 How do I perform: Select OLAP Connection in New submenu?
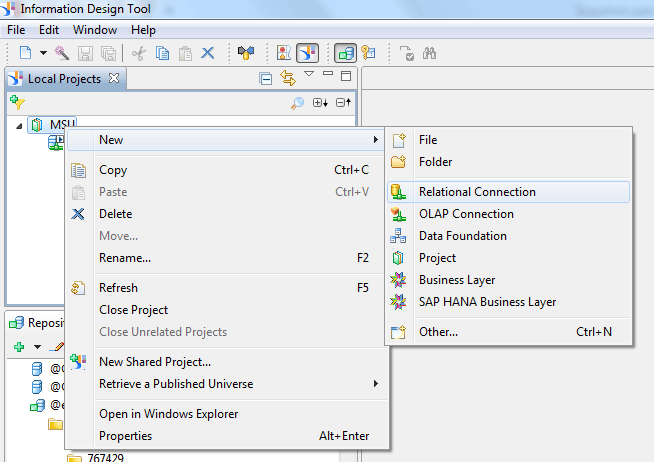coord(508,214)
